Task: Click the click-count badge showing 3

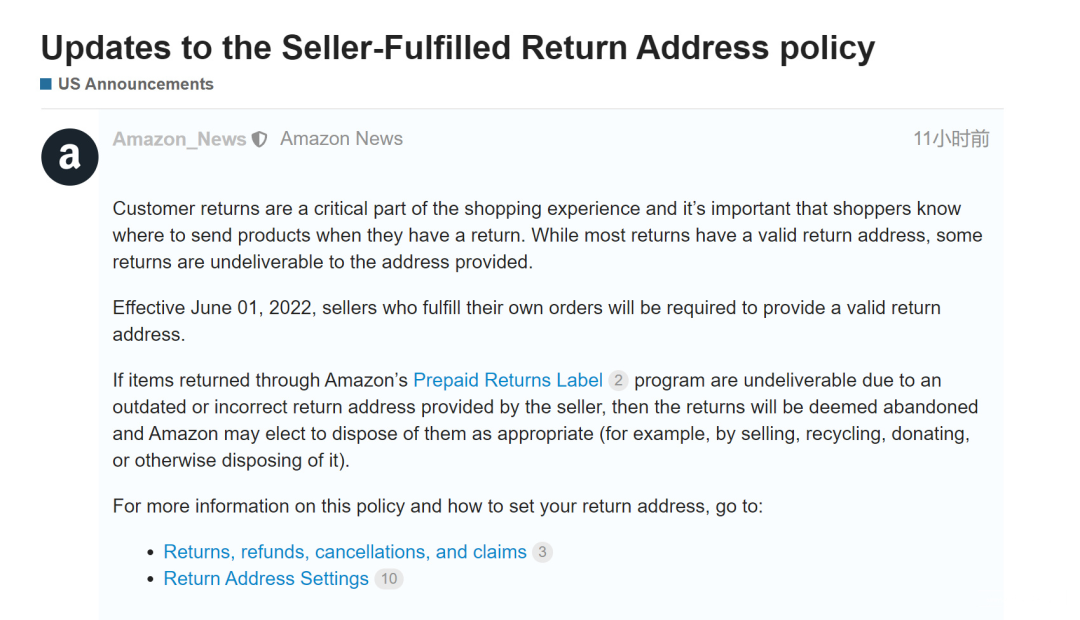Action: coord(542,553)
